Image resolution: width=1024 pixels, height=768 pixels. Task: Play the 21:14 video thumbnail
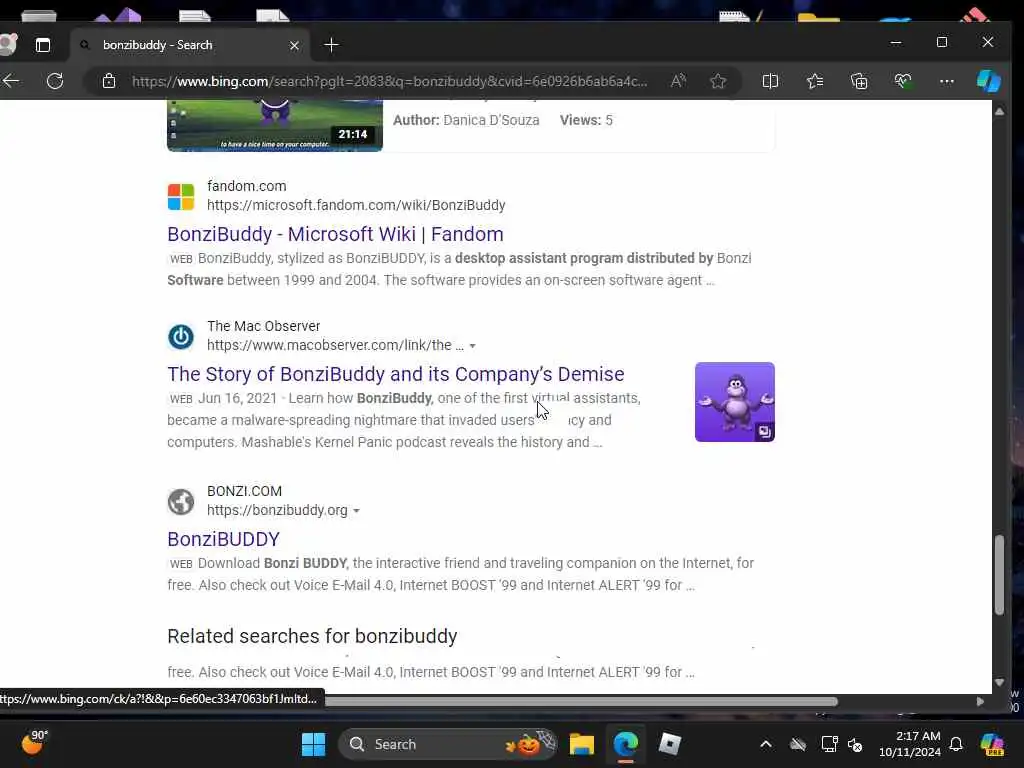coord(275,125)
